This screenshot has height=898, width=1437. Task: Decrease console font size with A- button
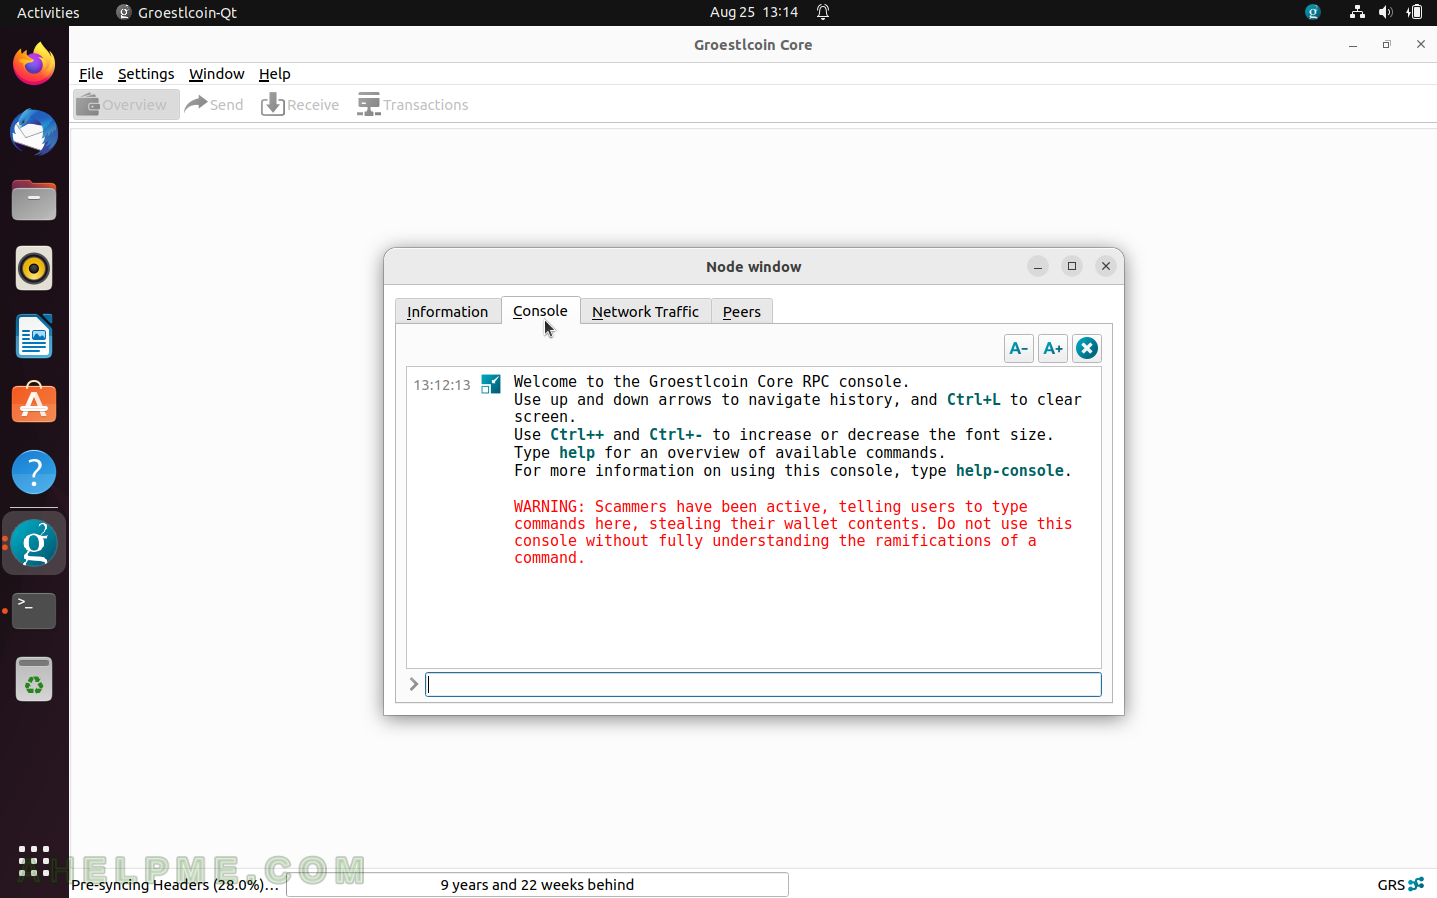pyautogui.click(x=1018, y=348)
